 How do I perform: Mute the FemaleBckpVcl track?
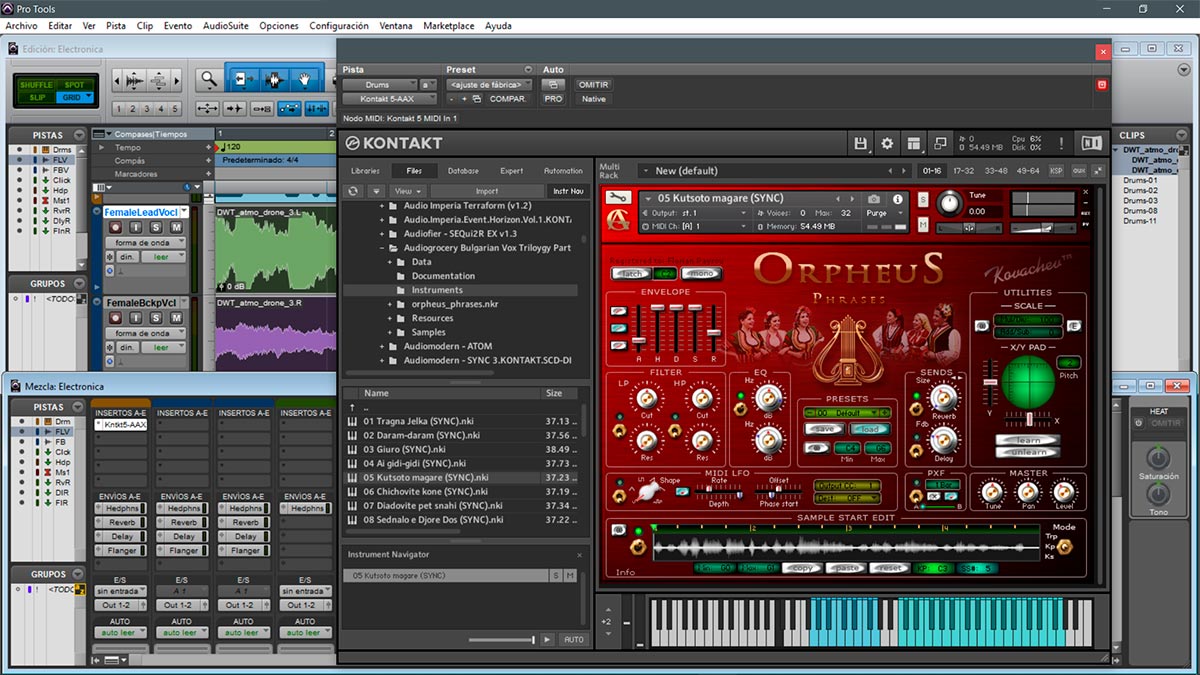pyautogui.click(x=176, y=318)
